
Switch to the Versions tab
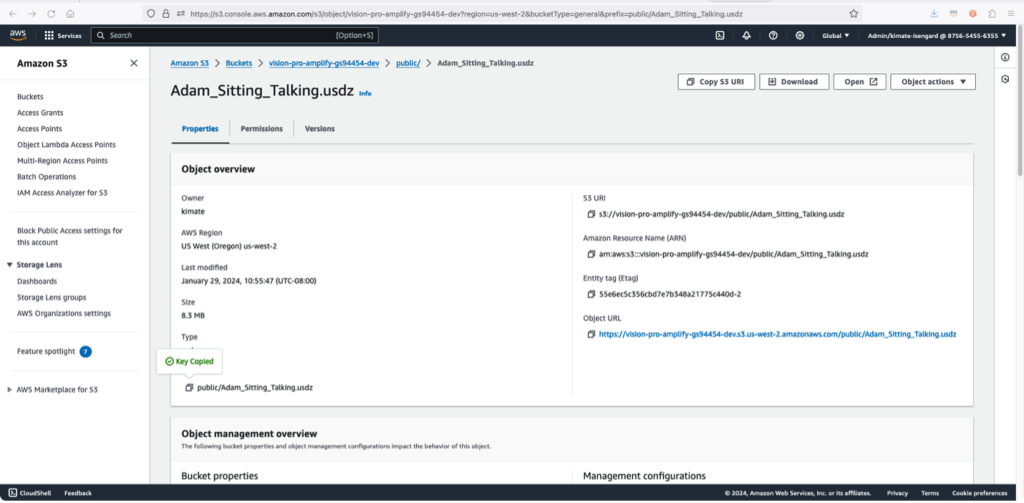pos(319,129)
